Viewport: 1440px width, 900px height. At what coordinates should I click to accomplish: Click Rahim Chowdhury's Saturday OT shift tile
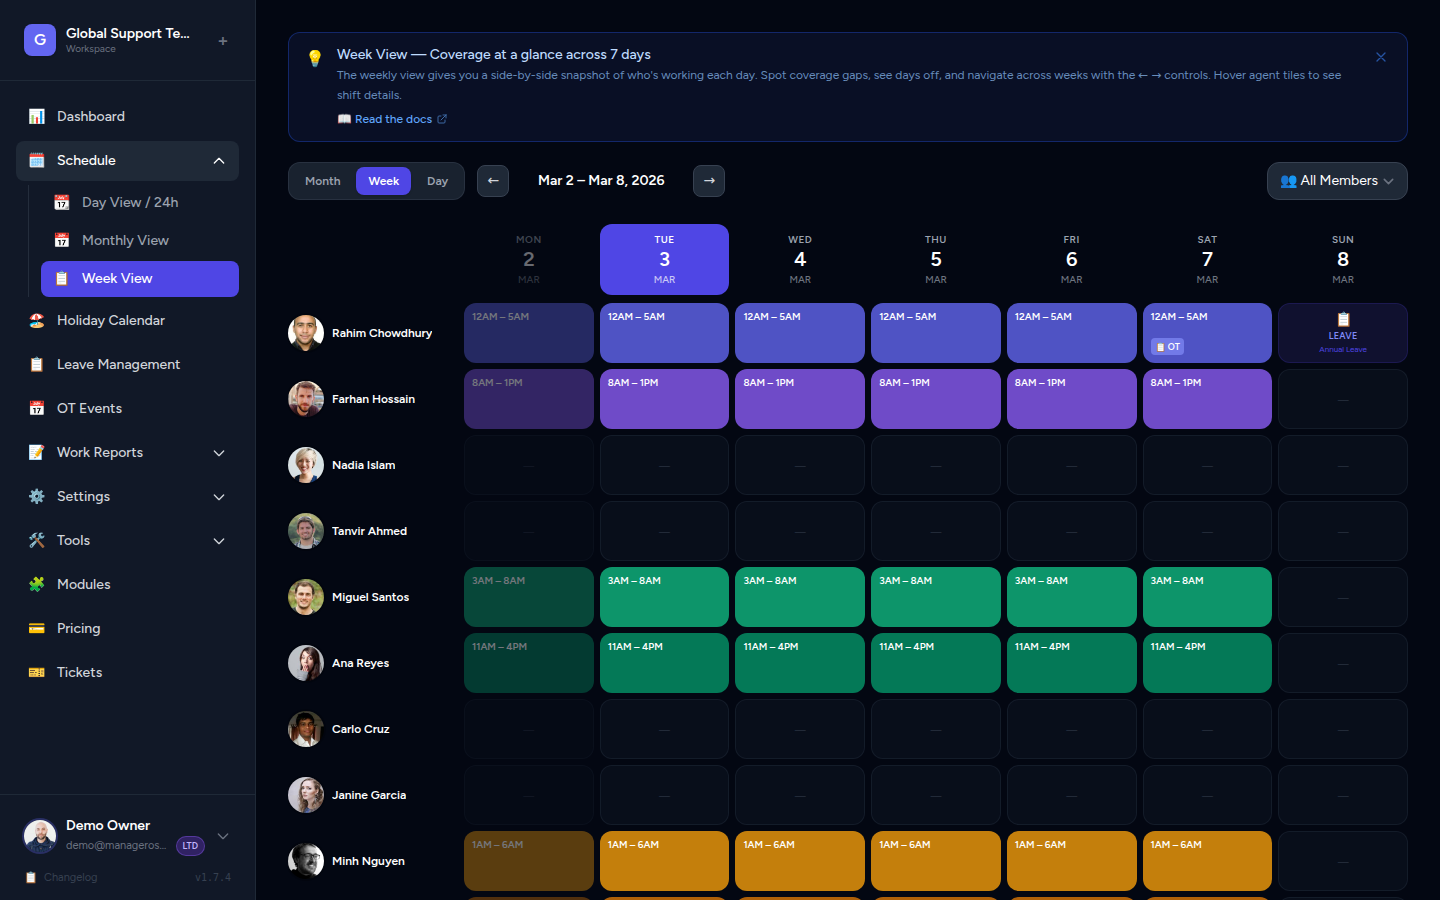pos(1207,333)
